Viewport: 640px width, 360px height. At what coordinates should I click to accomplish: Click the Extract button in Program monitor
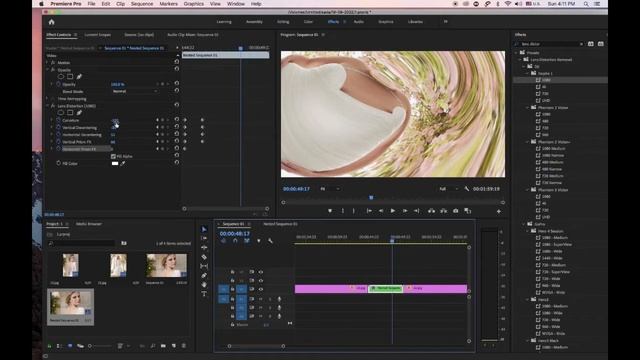(443, 211)
